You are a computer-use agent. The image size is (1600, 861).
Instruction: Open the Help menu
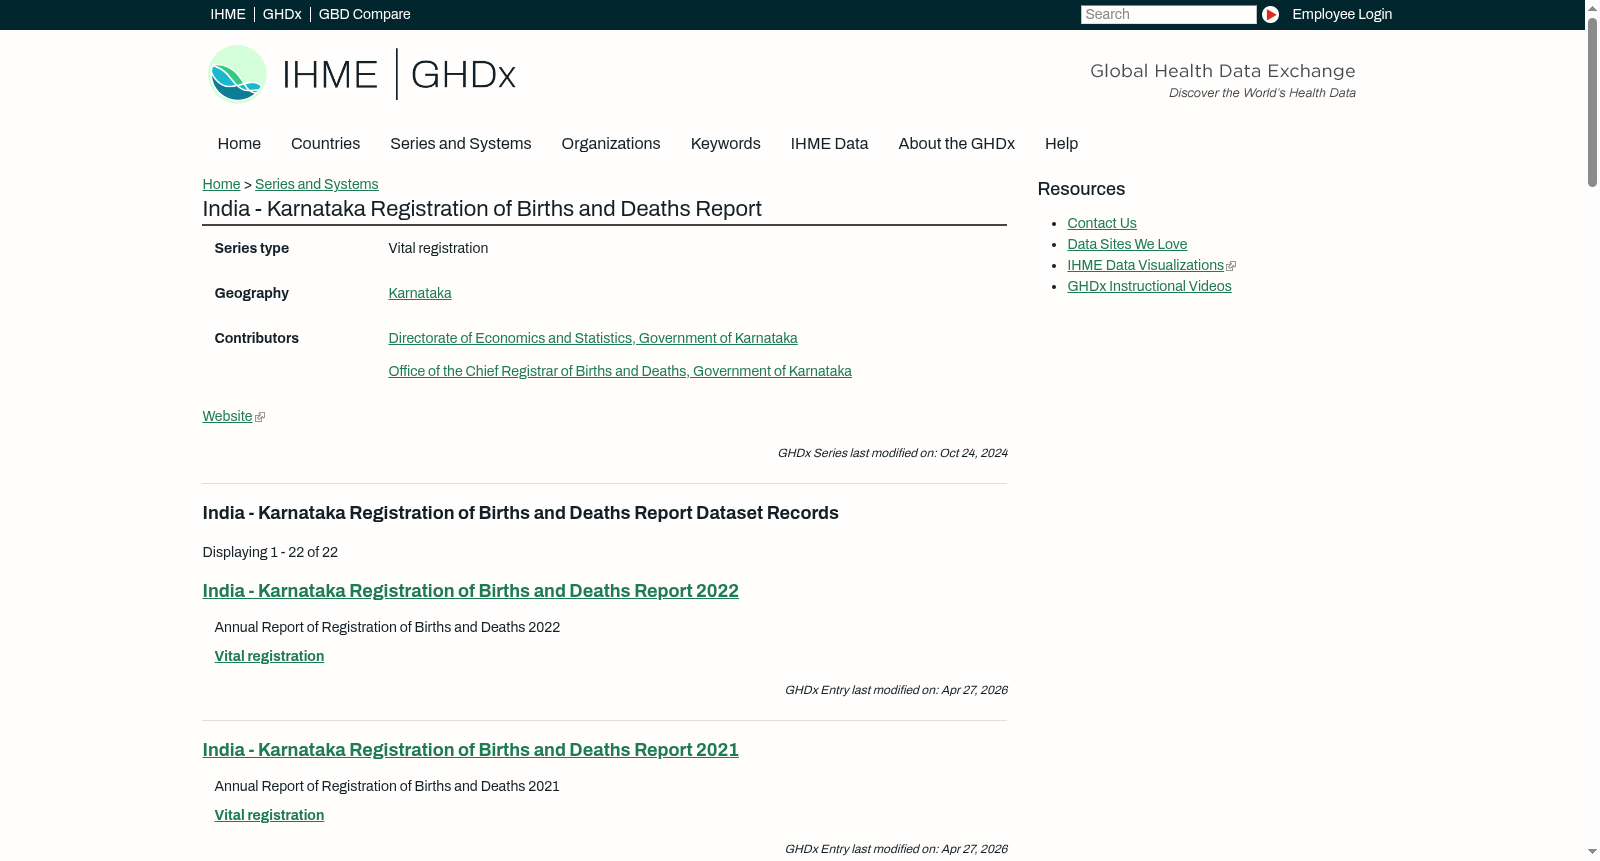pos(1061,144)
